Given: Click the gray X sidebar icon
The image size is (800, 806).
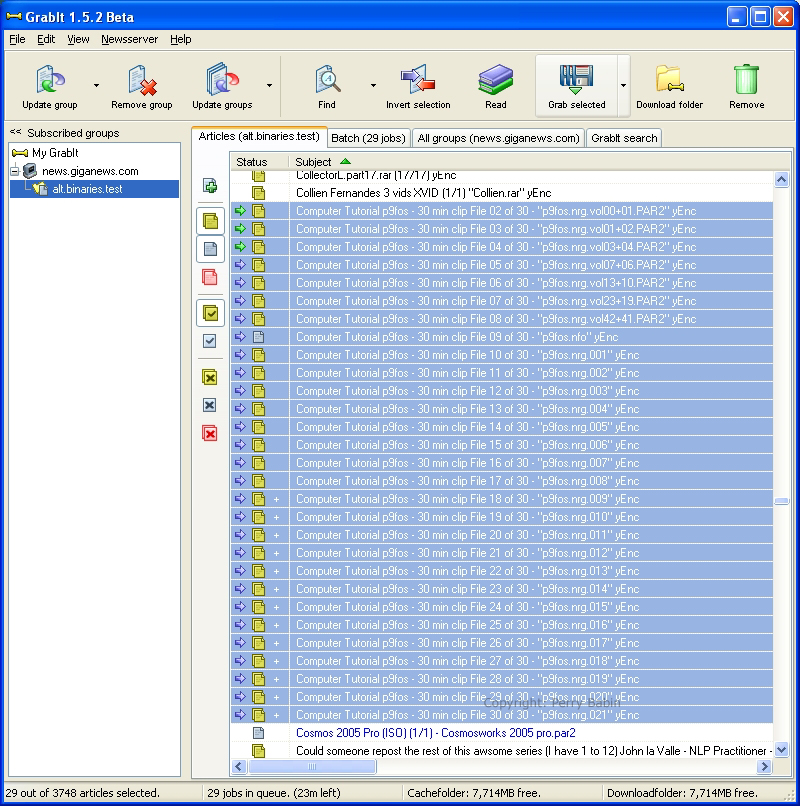Looking at the screenshot, I should pos(210,405).
